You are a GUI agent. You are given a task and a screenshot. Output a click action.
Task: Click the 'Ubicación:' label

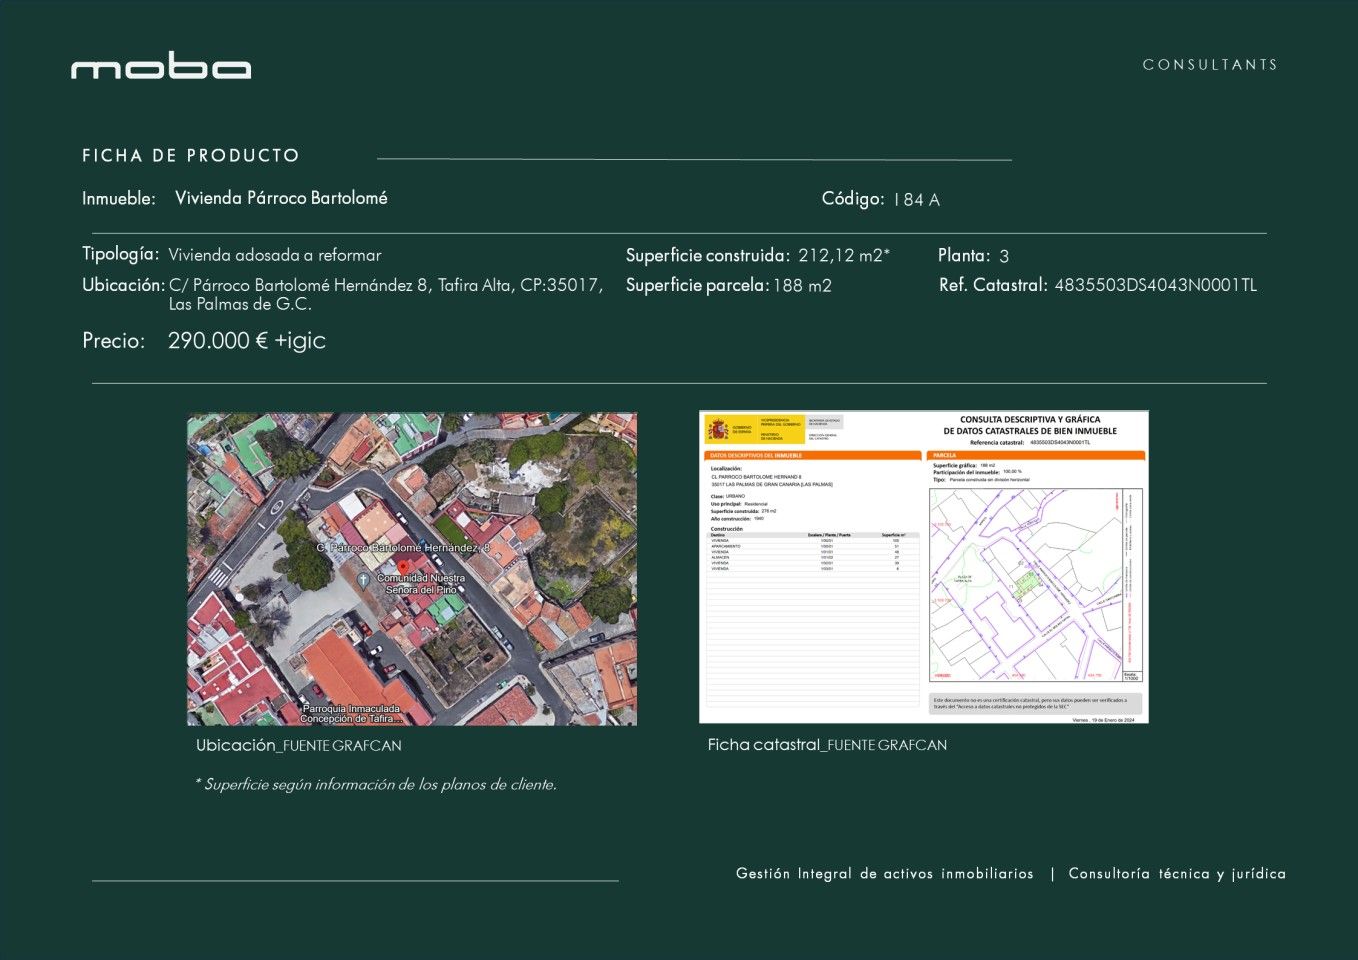tap(123, 285)
